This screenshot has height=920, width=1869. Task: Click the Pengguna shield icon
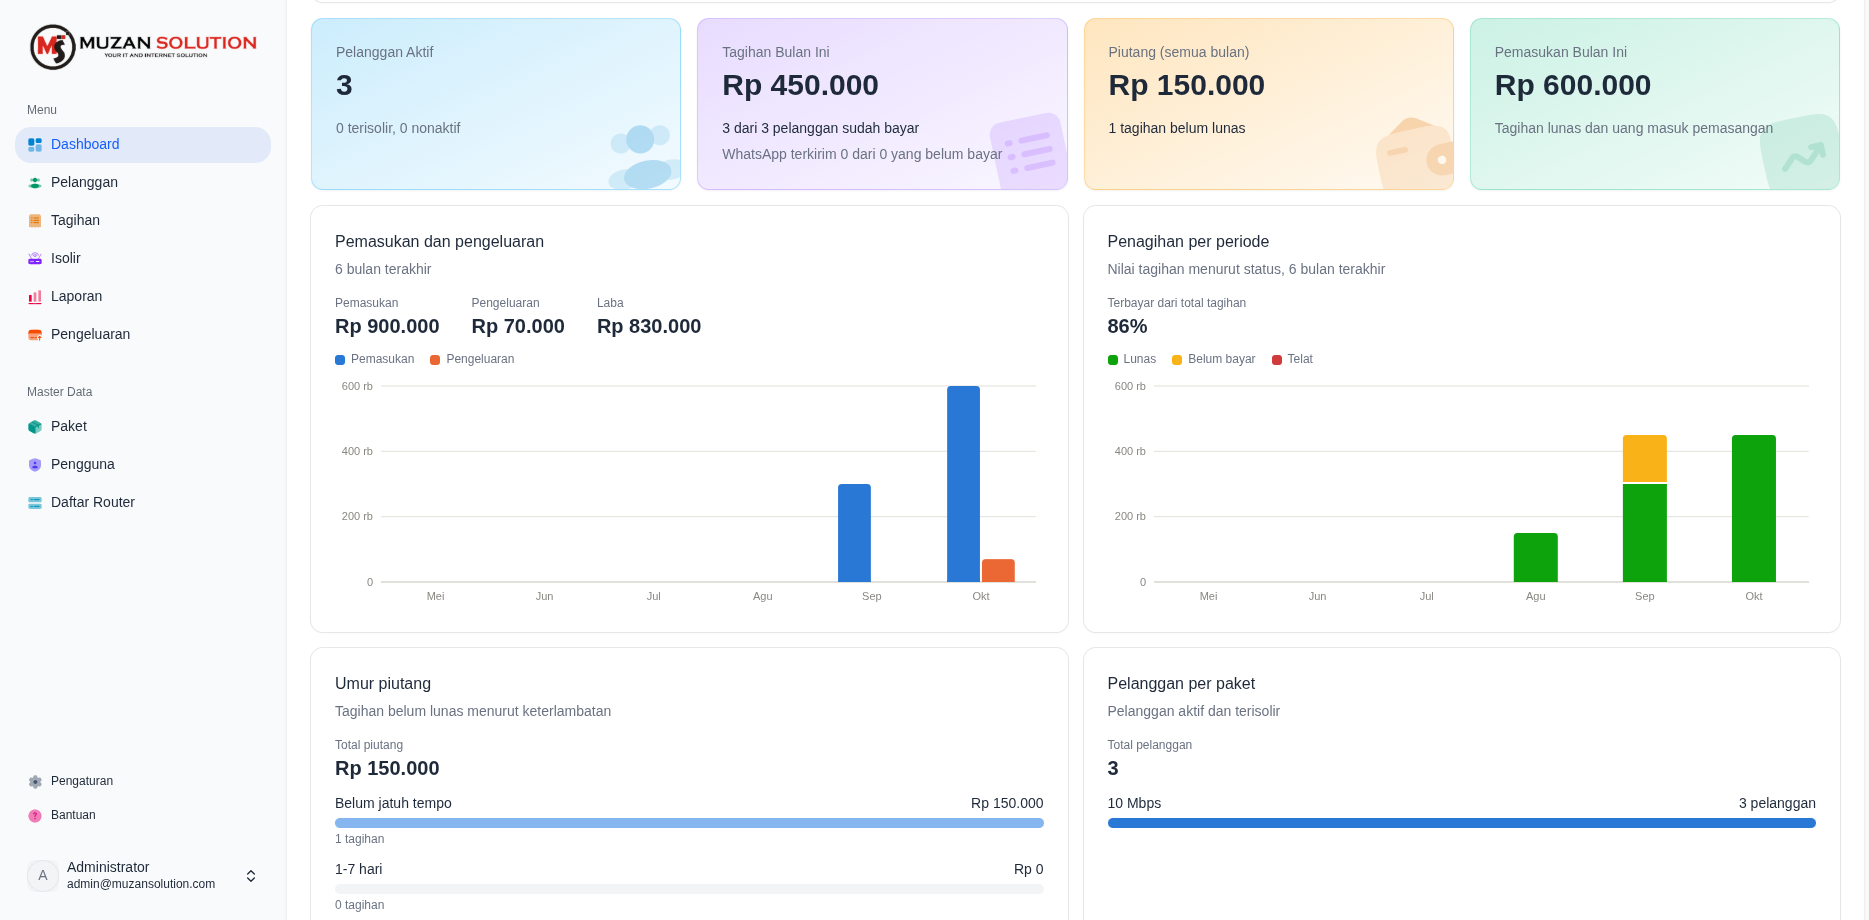35,465
